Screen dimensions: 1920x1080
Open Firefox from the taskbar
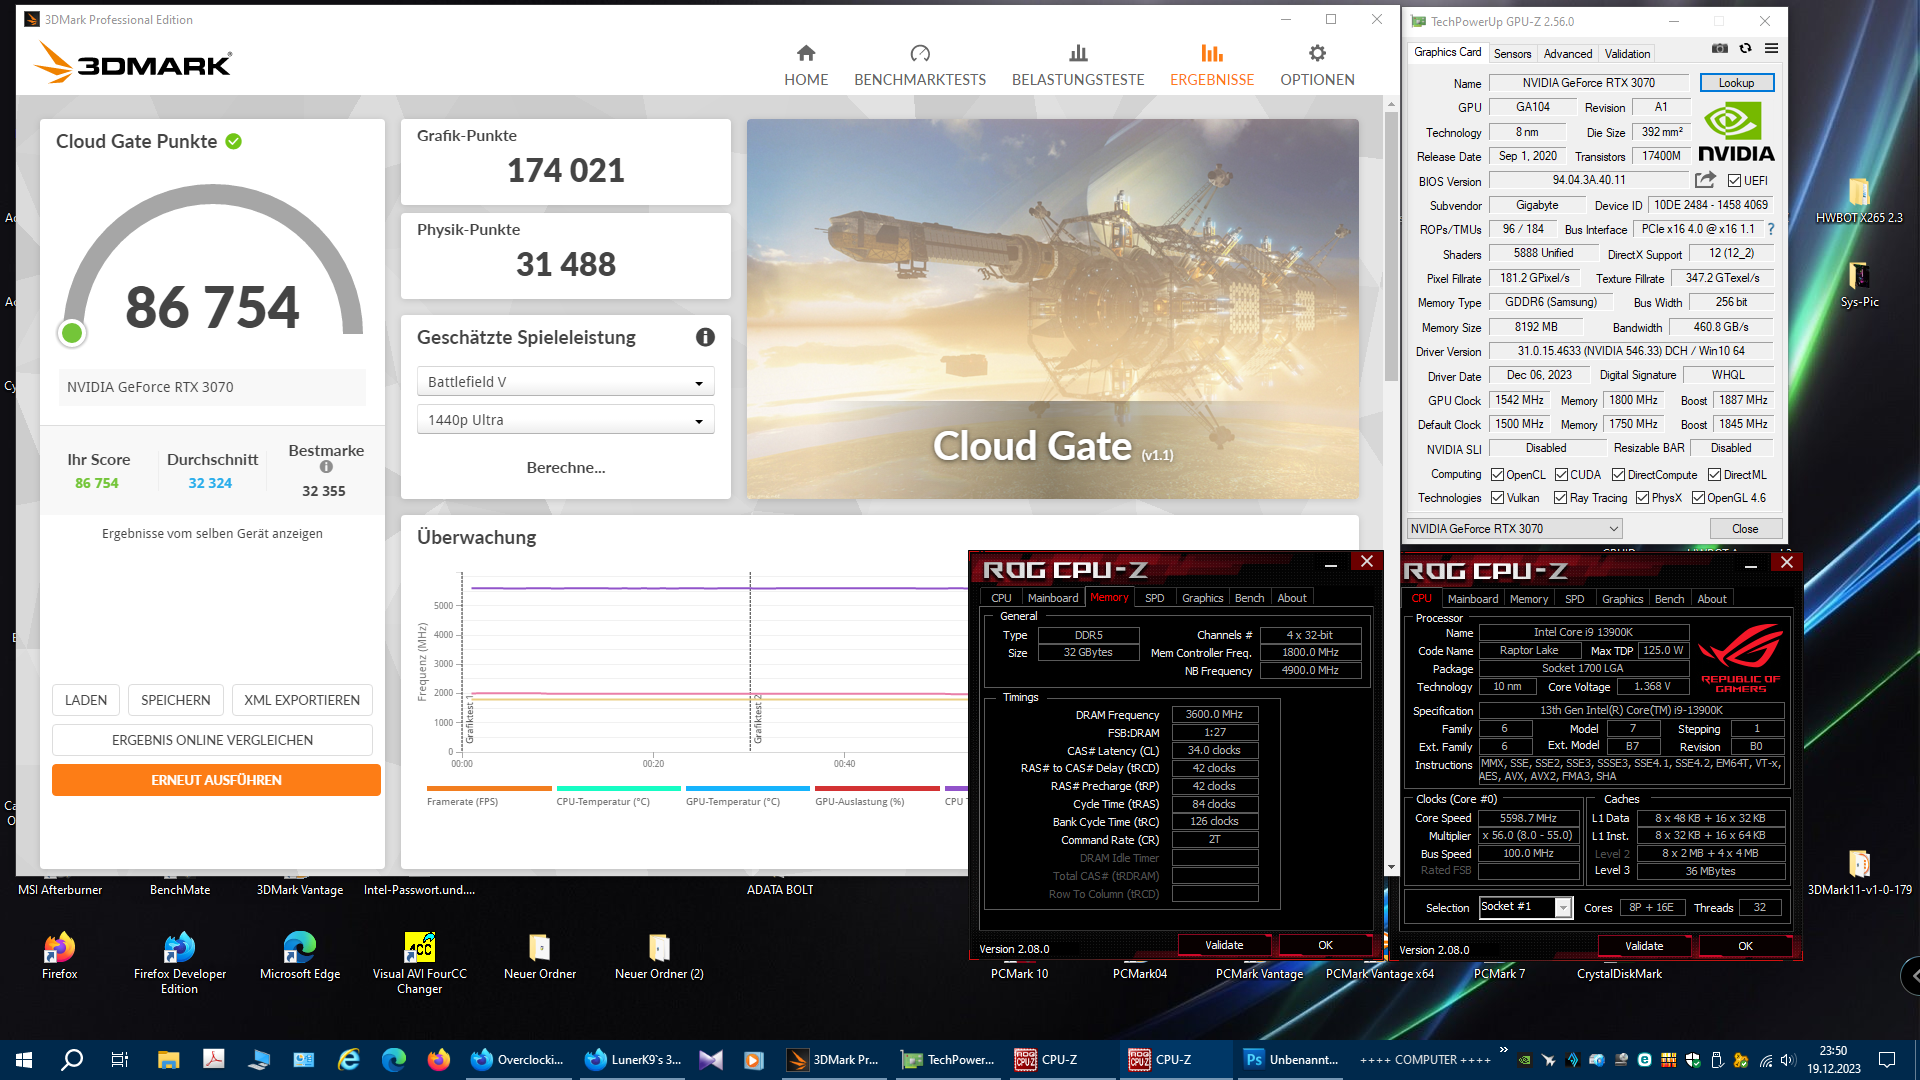point(438,1060)
